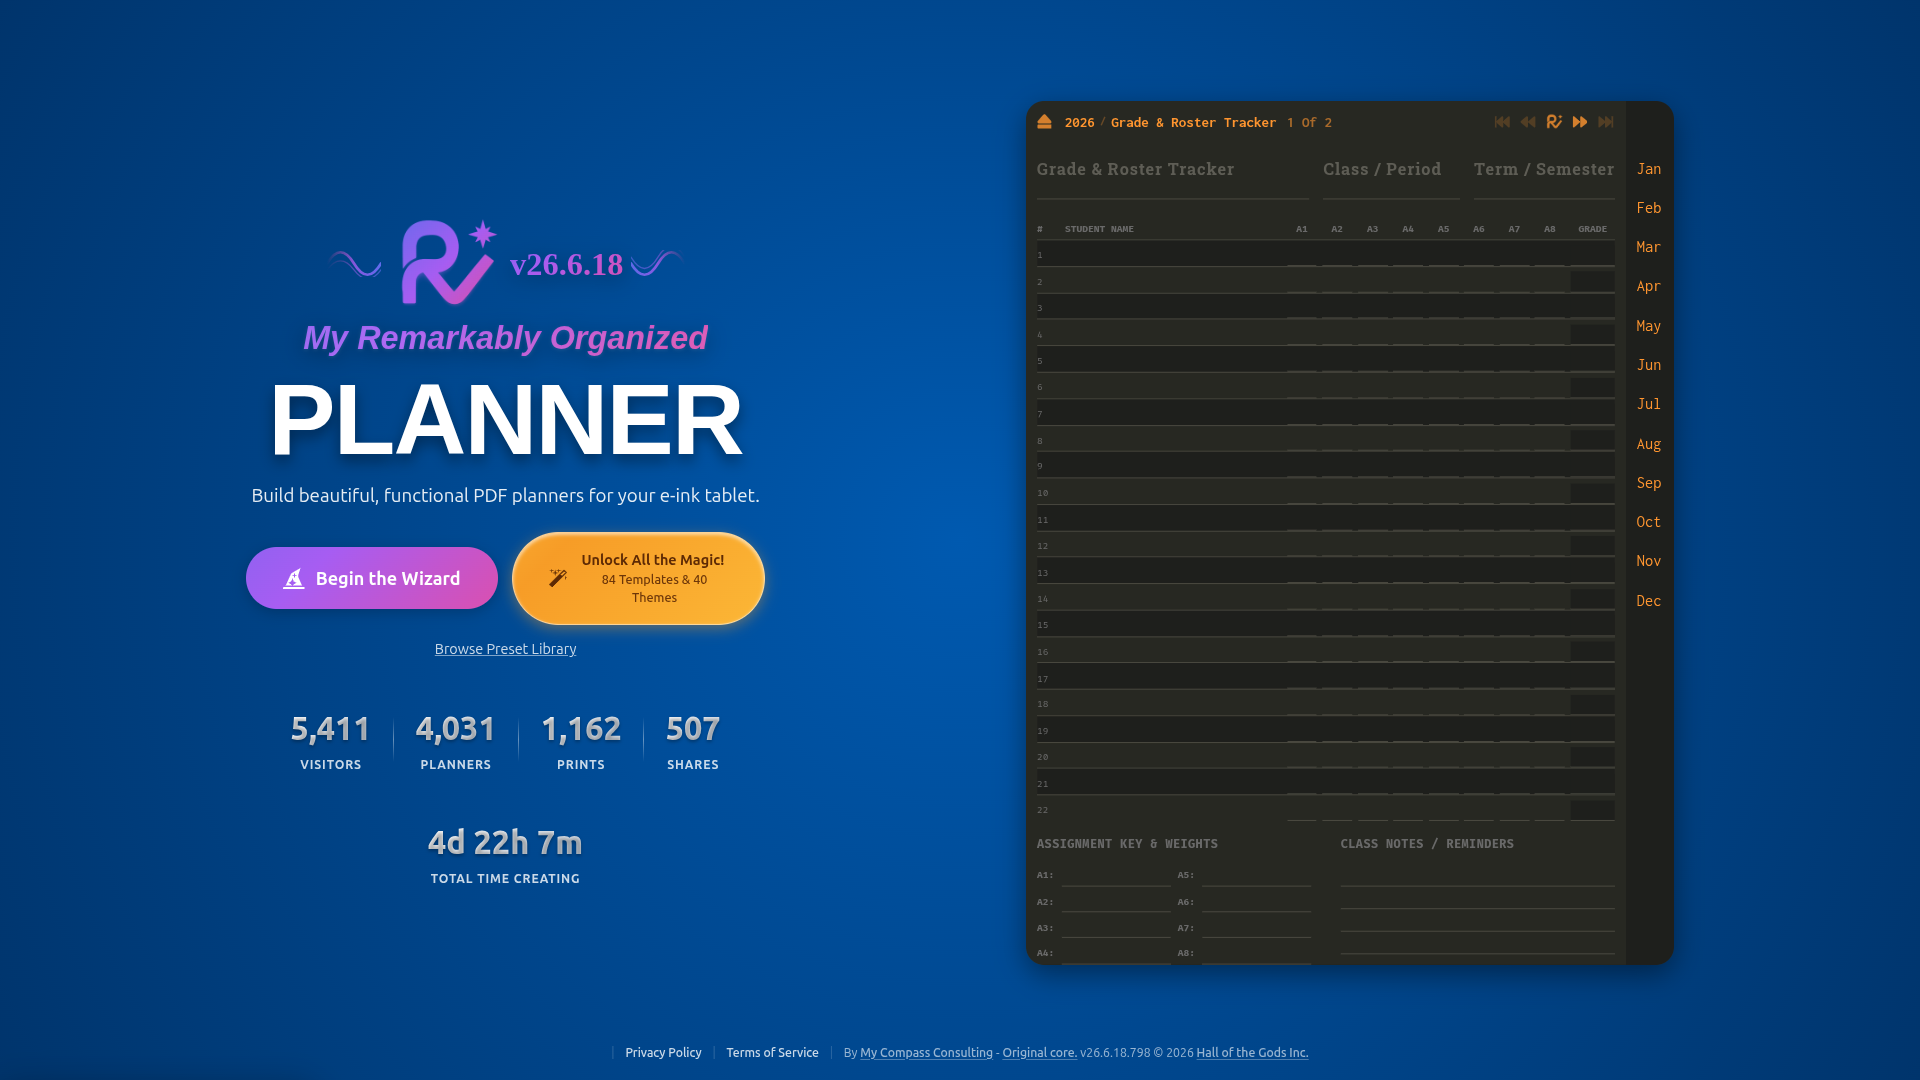Click the R logo icon in preview toolbar

coord(1554,122)
